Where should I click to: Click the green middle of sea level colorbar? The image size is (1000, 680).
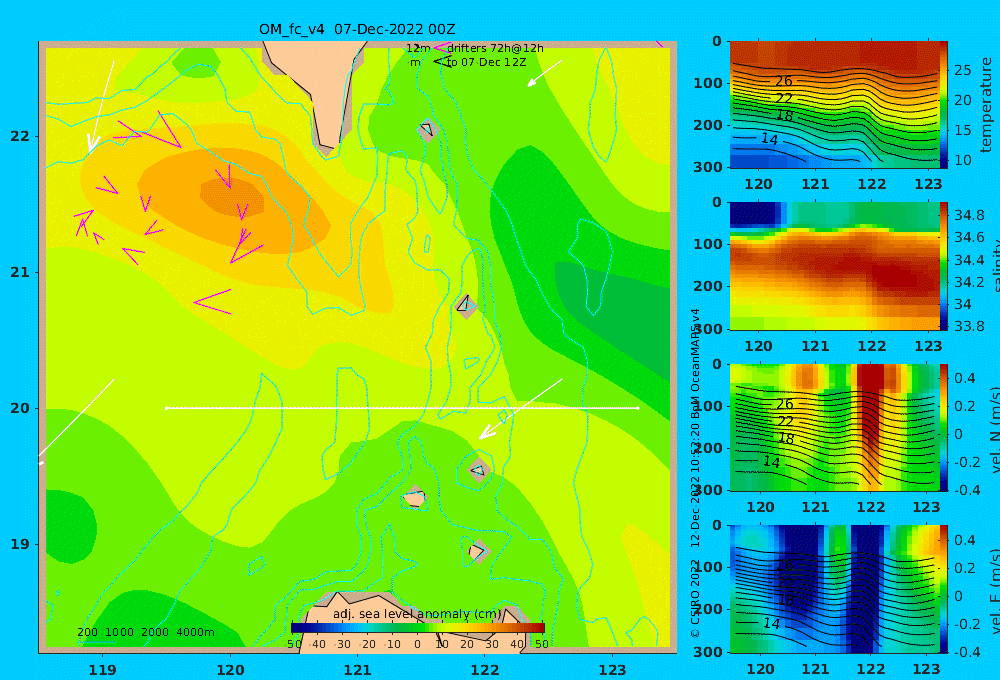pyautogui.click(x=418, y=628)
